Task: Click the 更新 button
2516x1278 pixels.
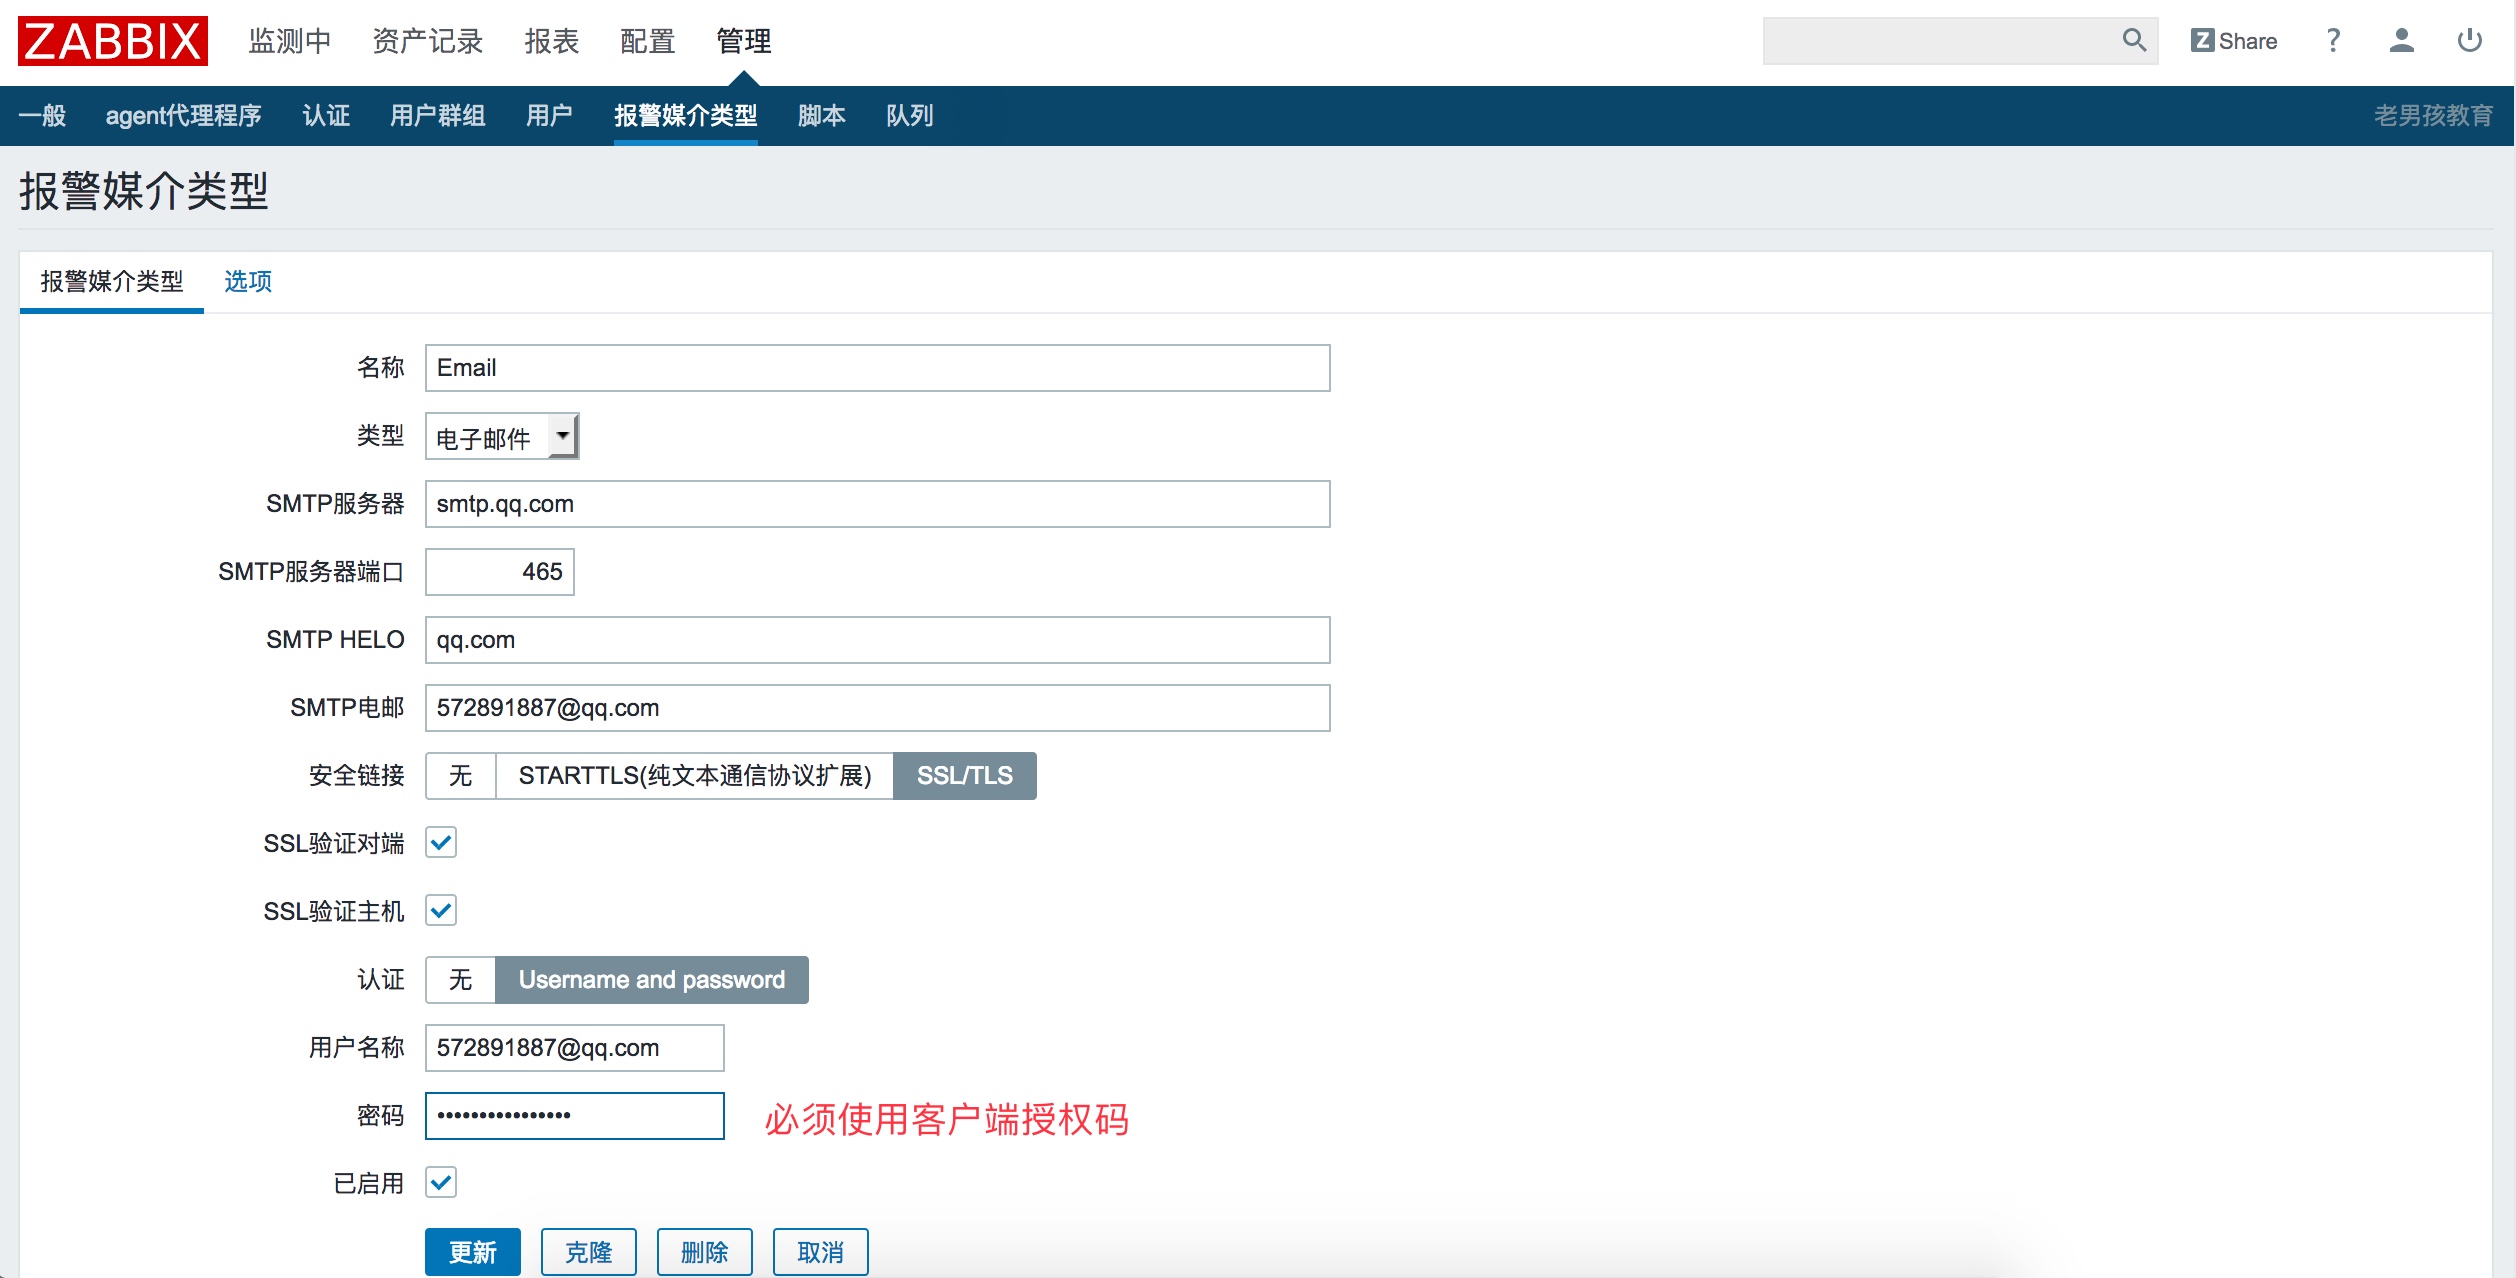Action: coord(473,1252)
